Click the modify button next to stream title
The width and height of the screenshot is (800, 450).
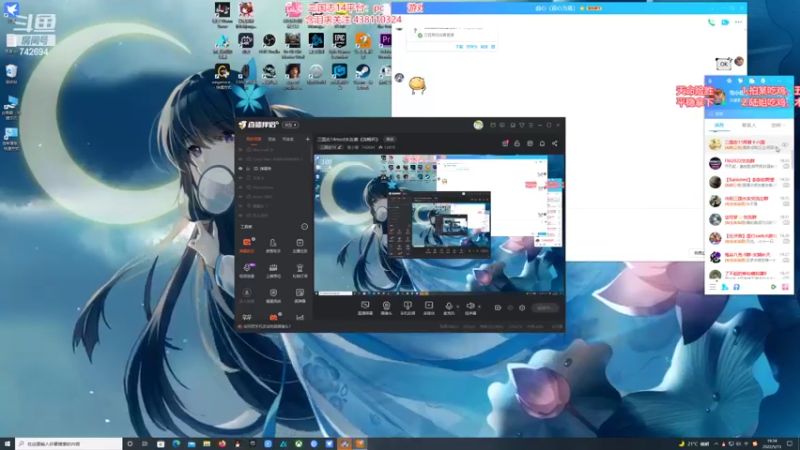(390, 139)
